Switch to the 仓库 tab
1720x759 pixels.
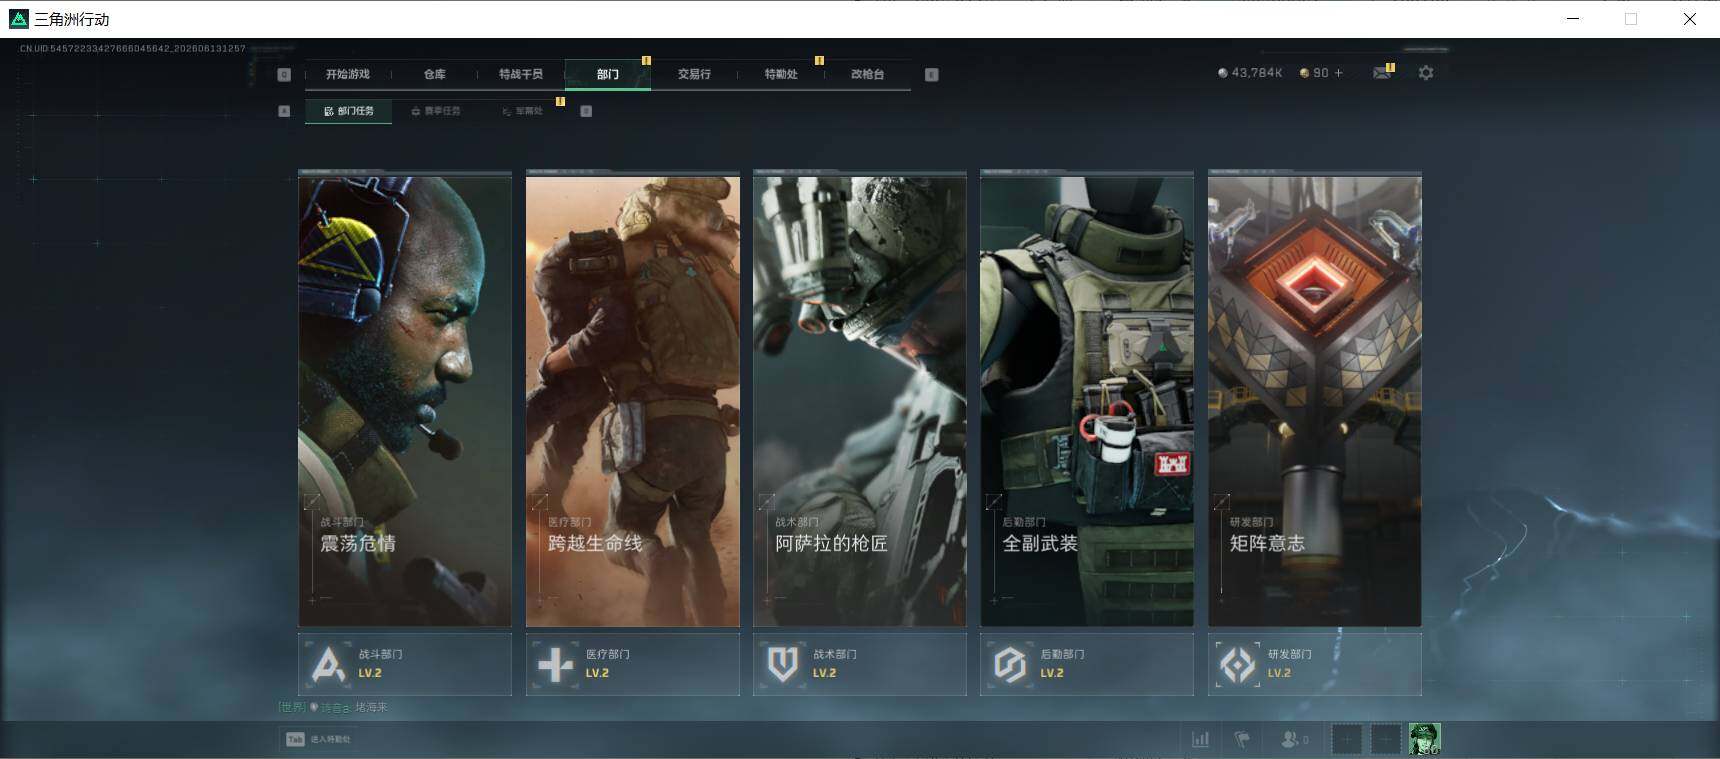tap(434, 74)
